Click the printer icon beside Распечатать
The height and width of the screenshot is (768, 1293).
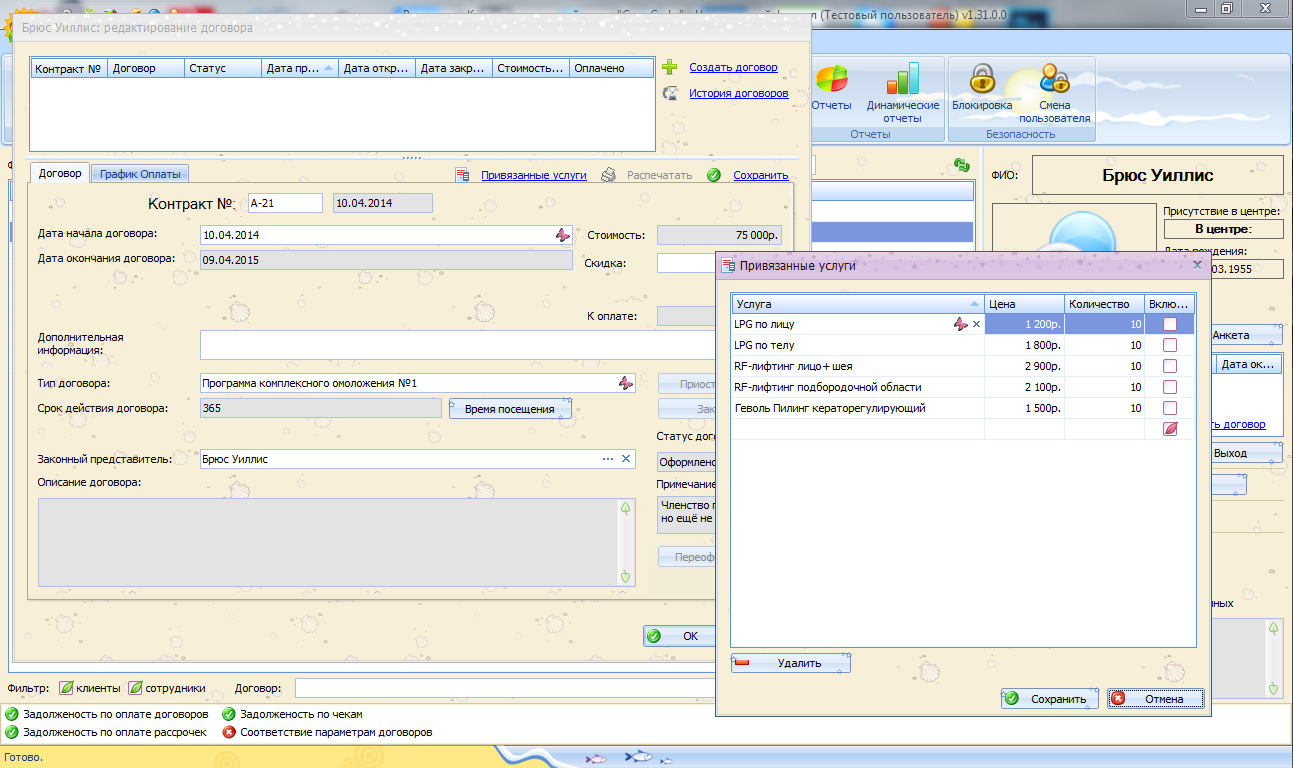[x=608, y=175]
